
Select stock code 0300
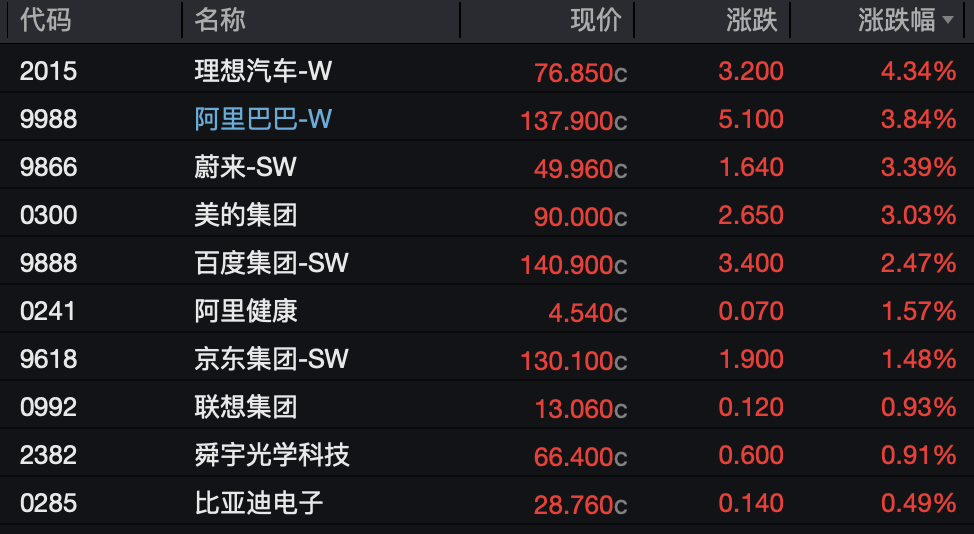pos(48,215)
